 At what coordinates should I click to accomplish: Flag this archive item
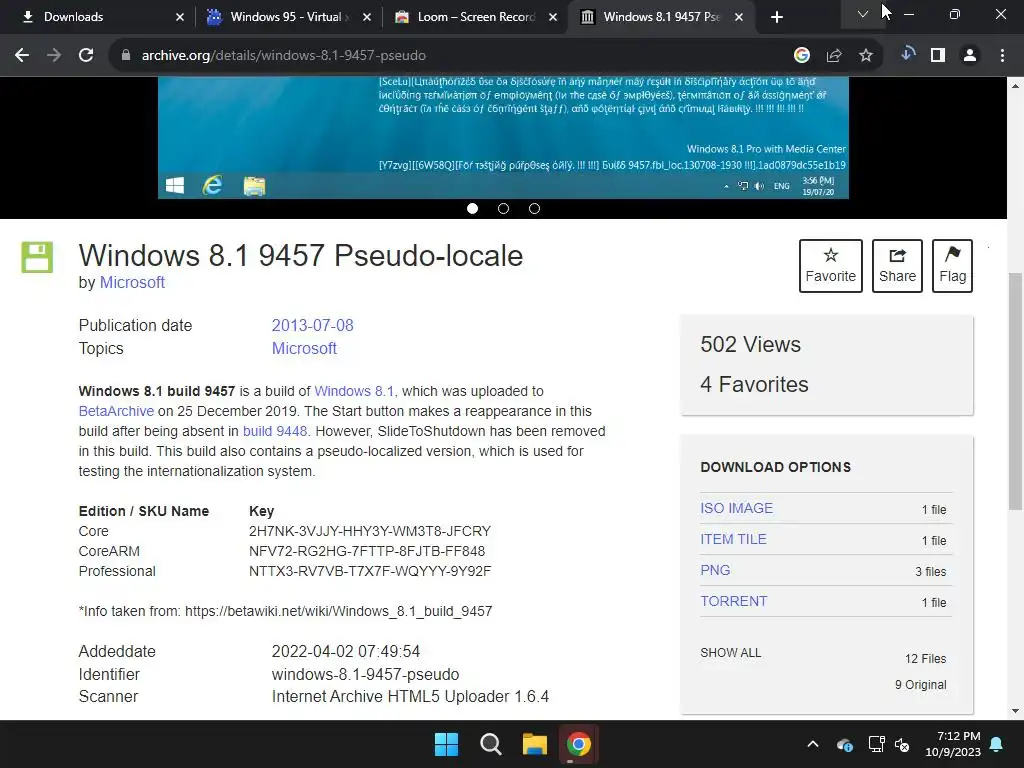(952, 266)
